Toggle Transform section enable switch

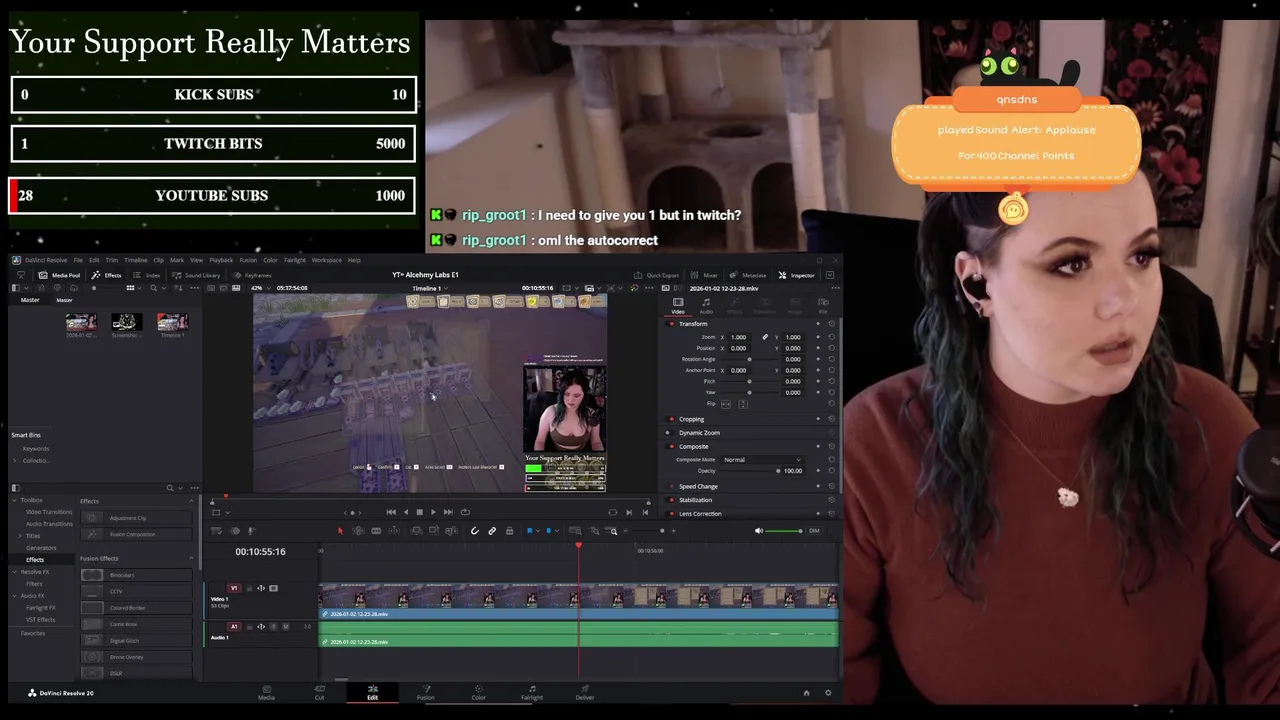click(x=671, y=324)
